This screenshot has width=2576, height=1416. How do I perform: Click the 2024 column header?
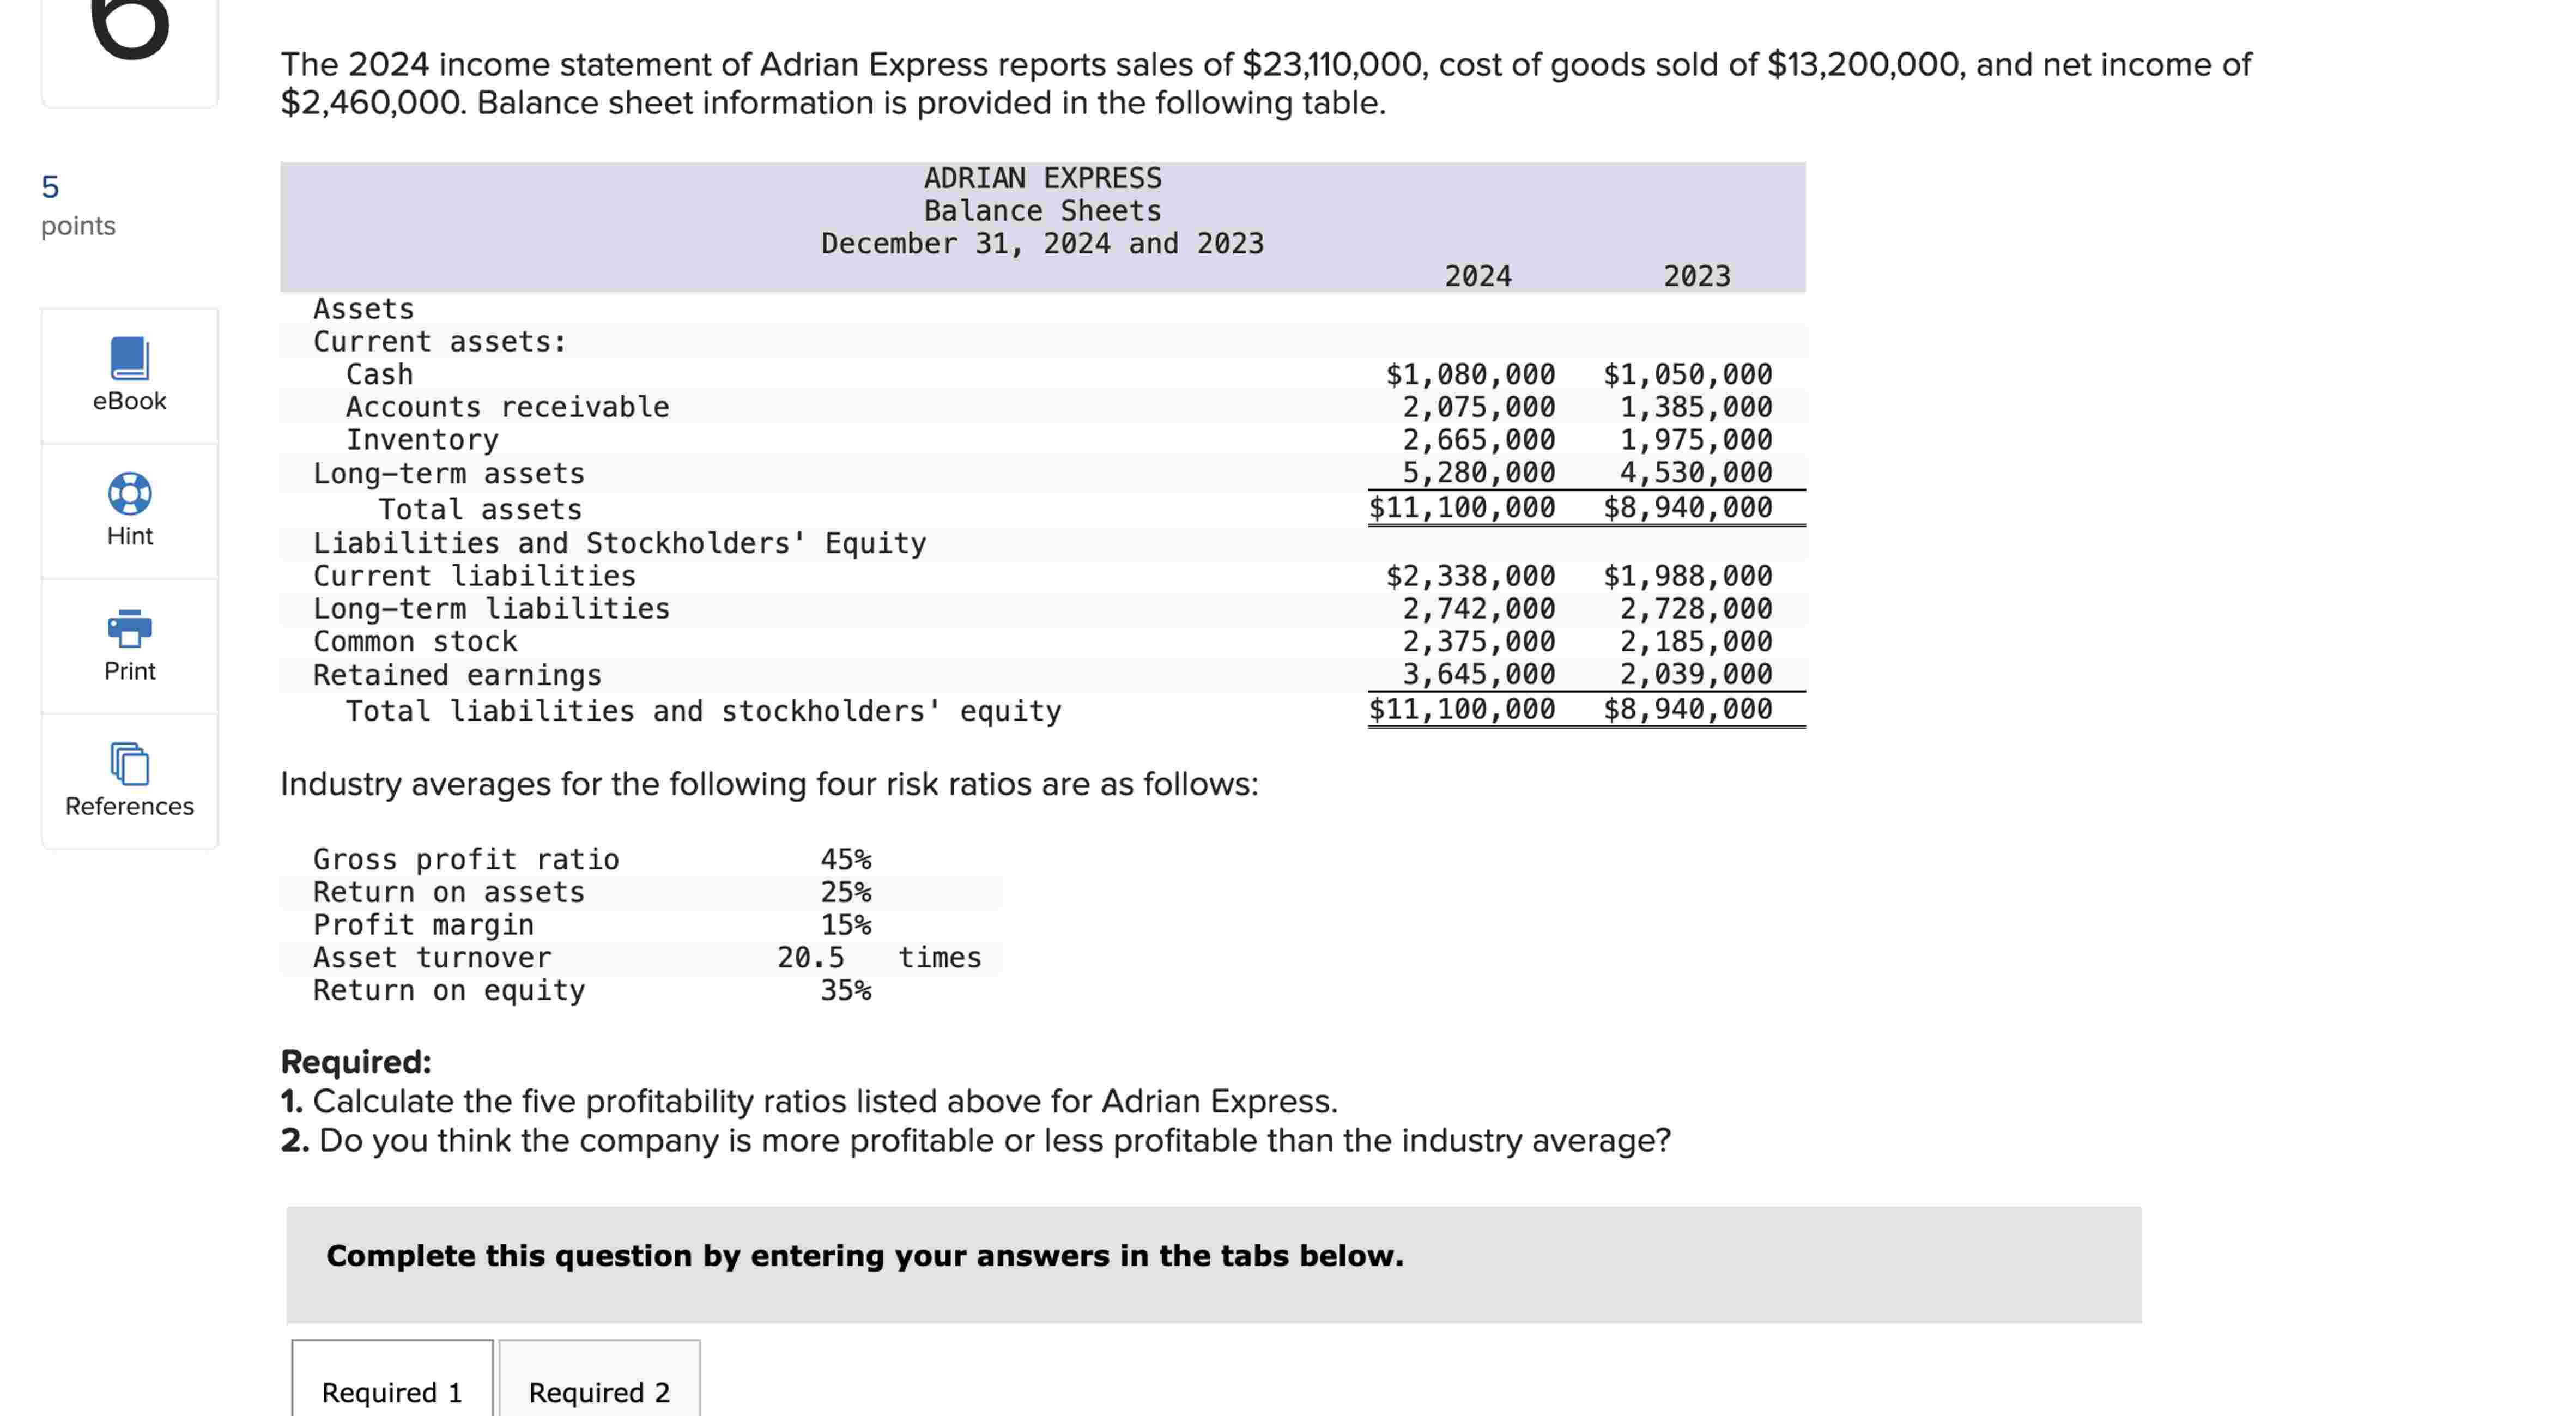pos(1477,276)
